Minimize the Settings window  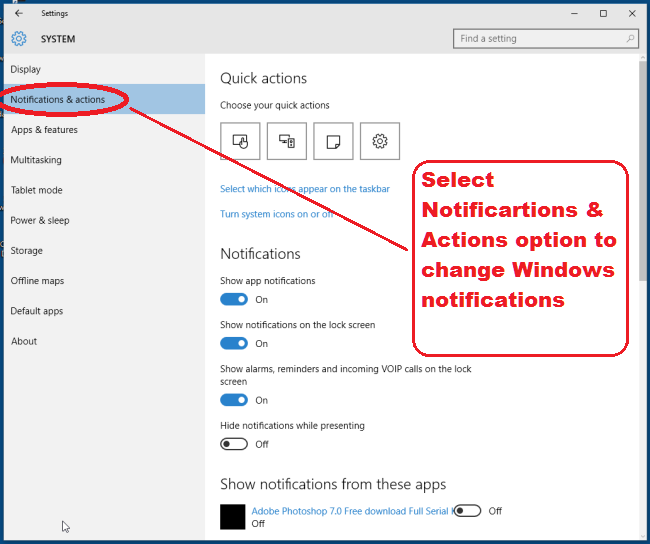(574, 13)
